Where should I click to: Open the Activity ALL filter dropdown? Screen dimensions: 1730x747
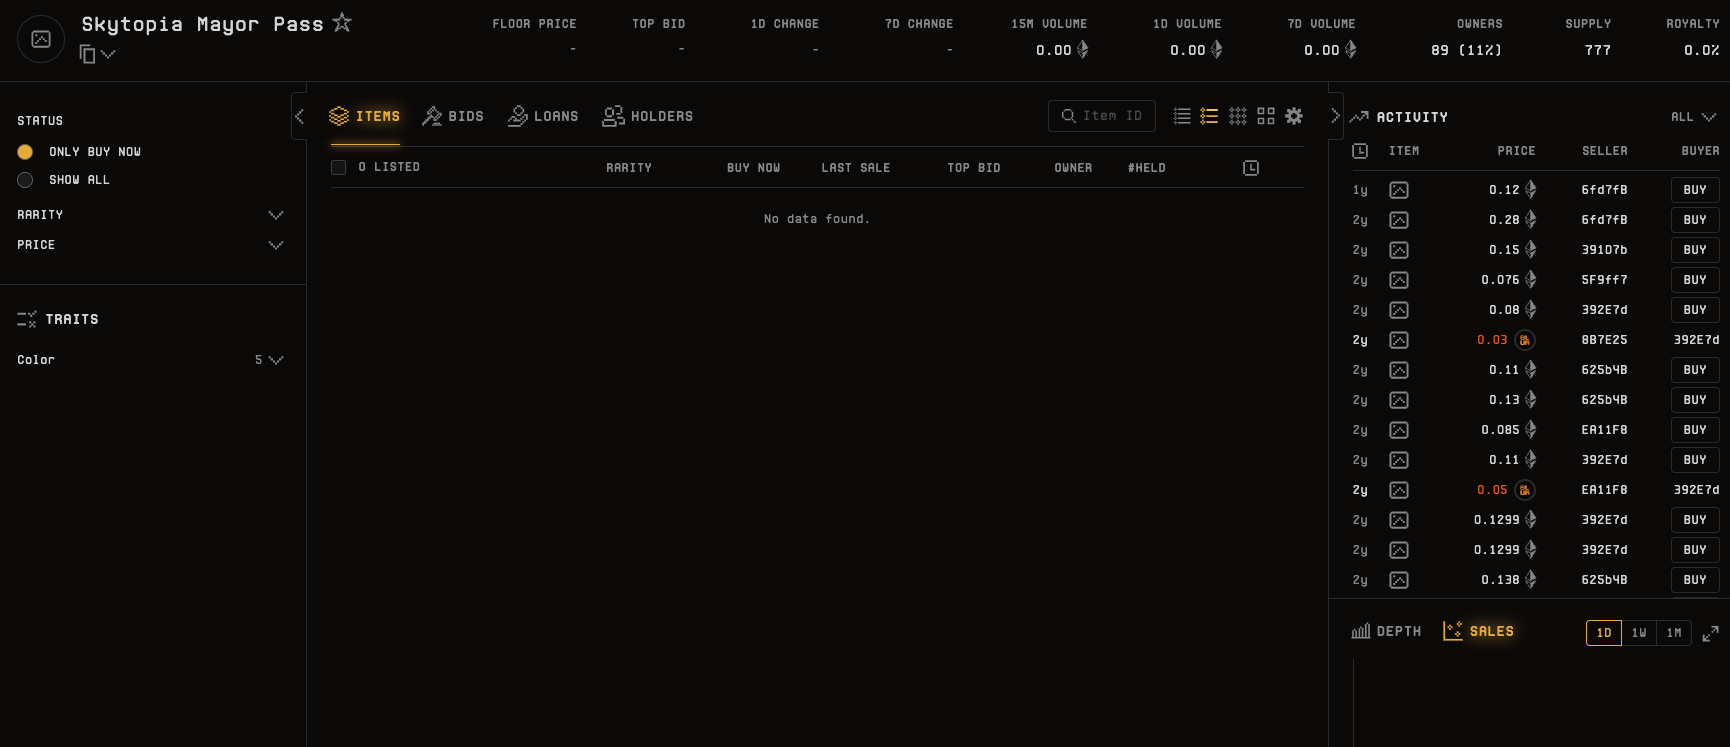coord(1693,117)
